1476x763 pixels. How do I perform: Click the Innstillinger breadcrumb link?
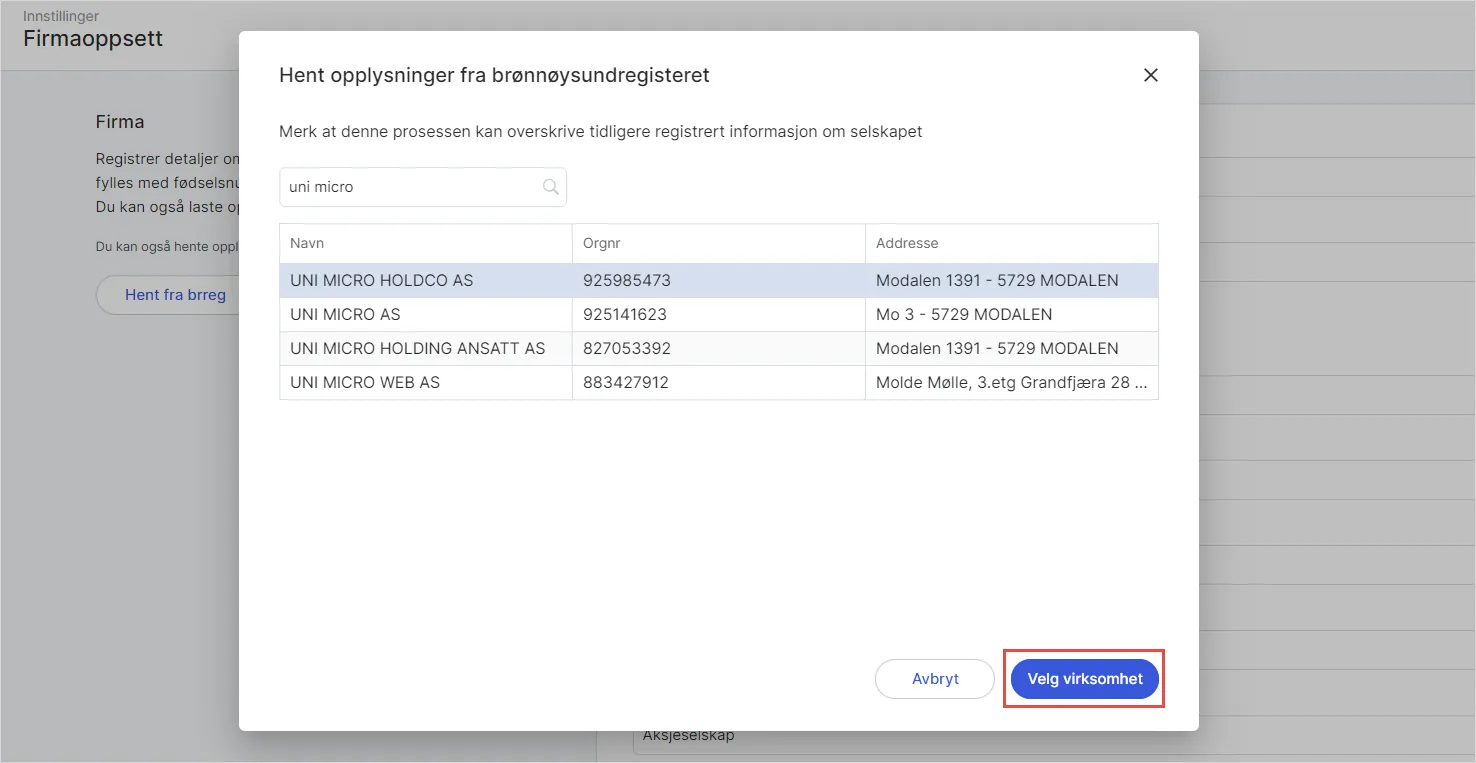[x=62, y=16]
